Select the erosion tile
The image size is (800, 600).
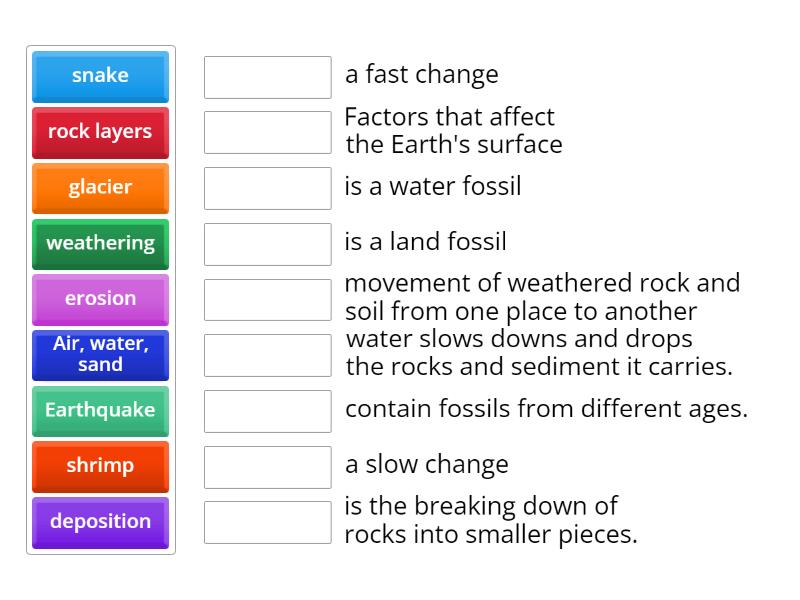pos(100,299)
